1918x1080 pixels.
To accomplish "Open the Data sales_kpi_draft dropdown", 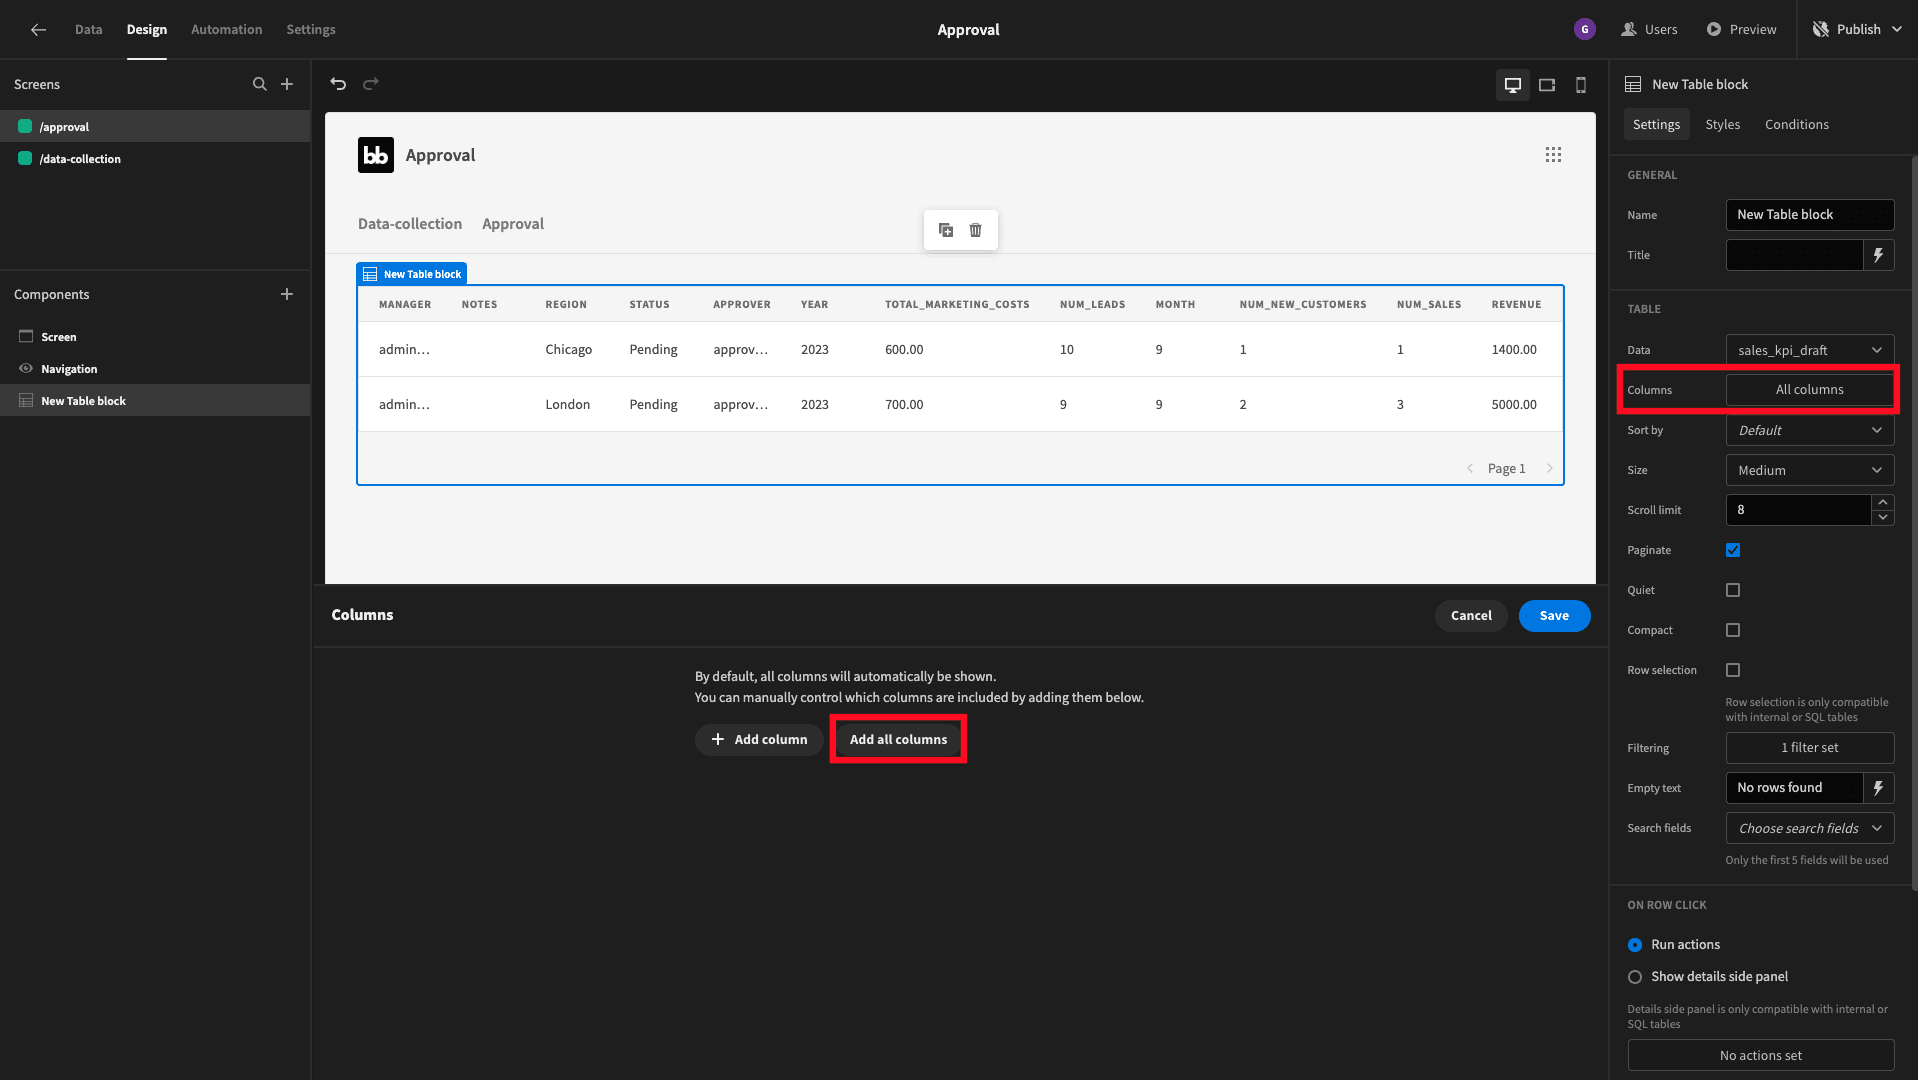I will tap(1810, 350).
